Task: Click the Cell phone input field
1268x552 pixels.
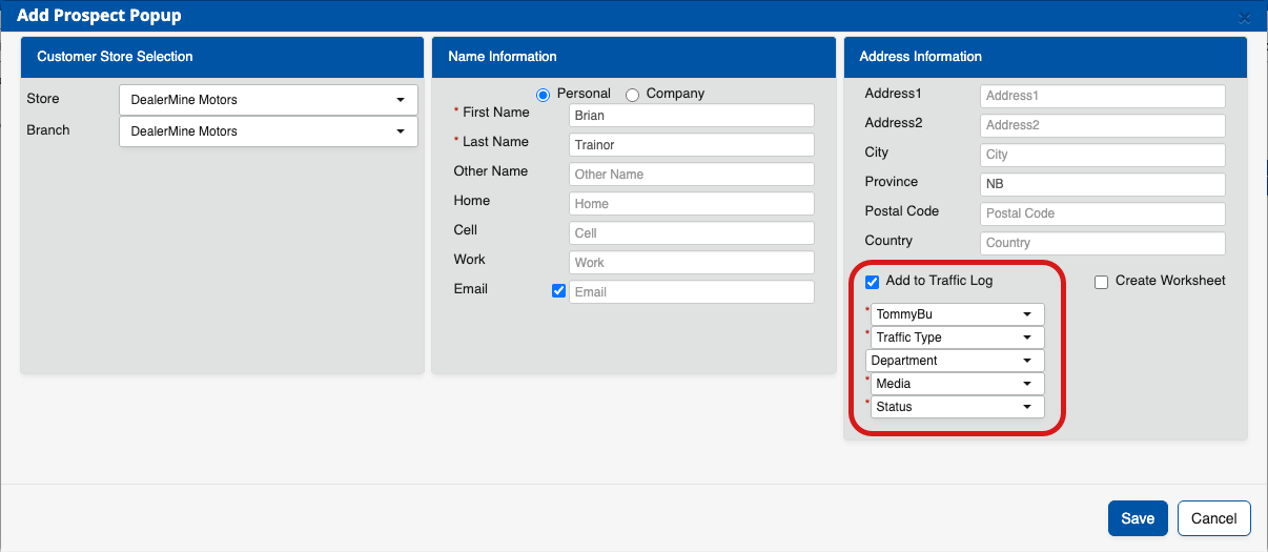Action: pyautogui.click(x=691, y=233)
